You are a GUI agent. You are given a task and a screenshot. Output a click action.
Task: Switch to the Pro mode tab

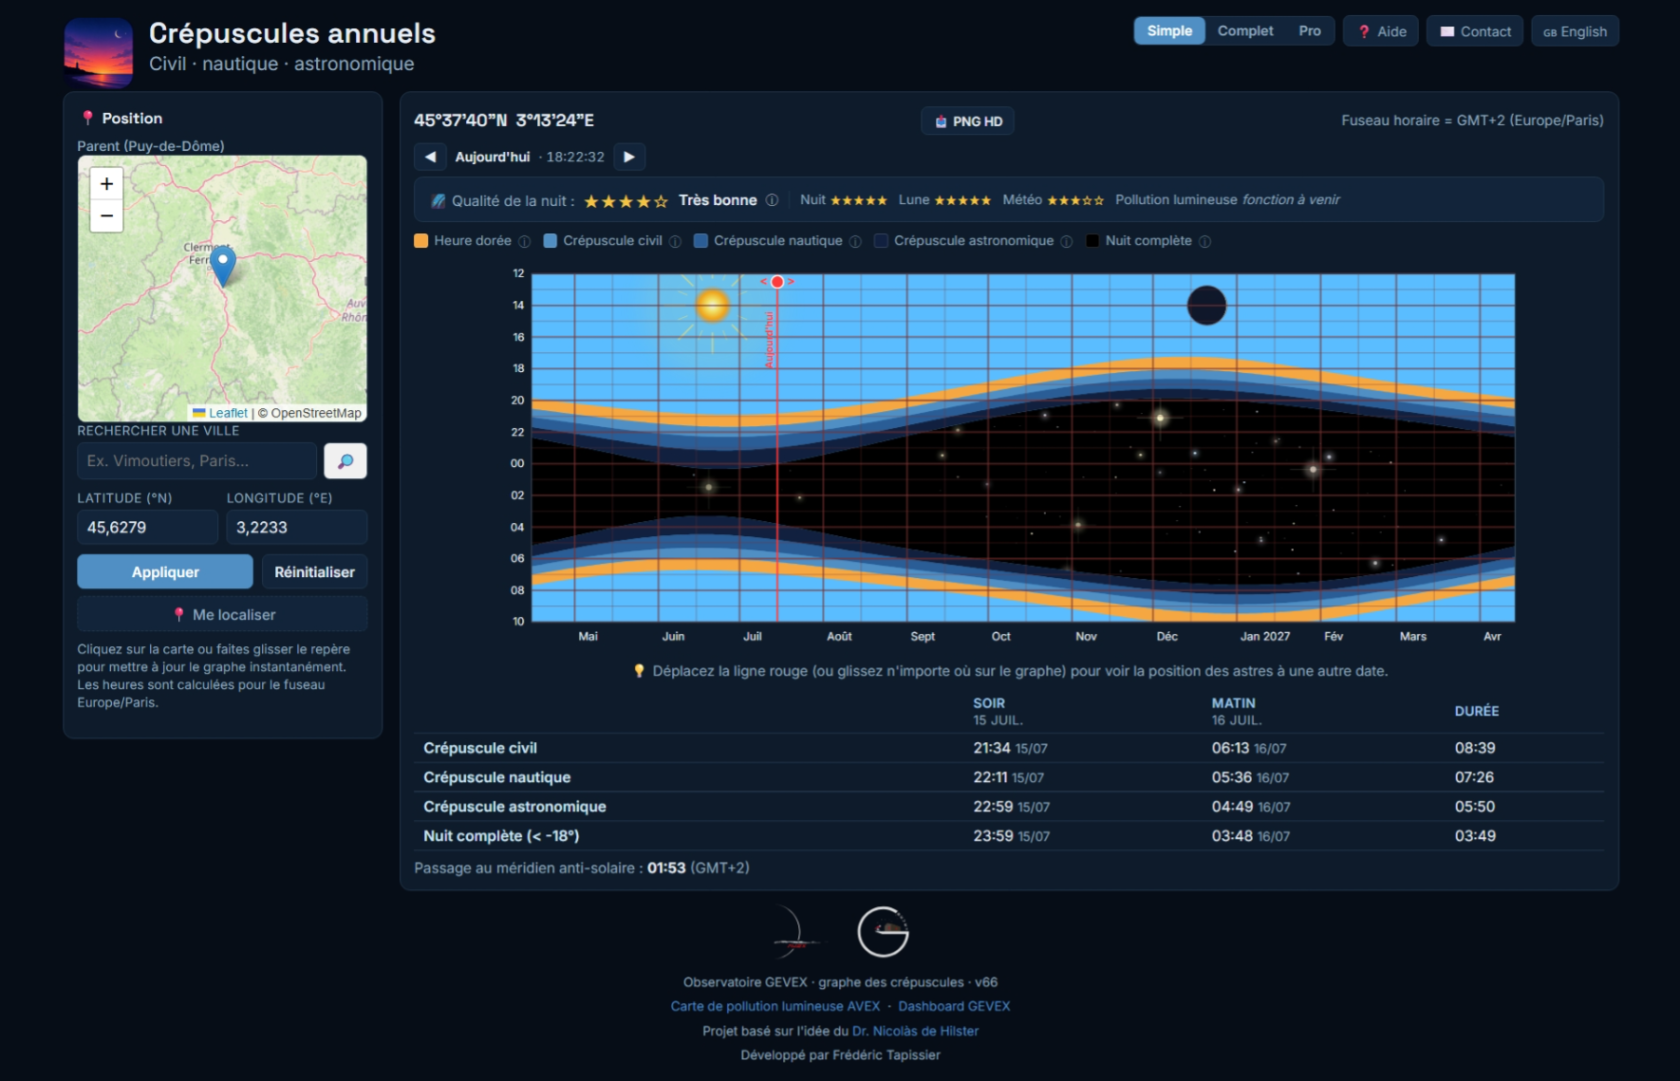click(1310, 31)
